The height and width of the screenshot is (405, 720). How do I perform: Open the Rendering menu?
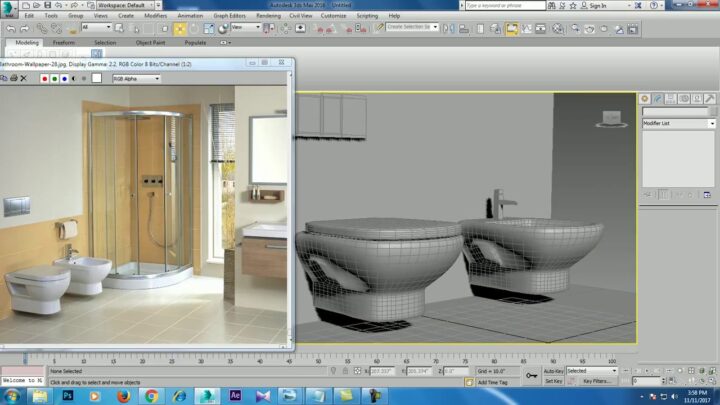click(268, 16)
